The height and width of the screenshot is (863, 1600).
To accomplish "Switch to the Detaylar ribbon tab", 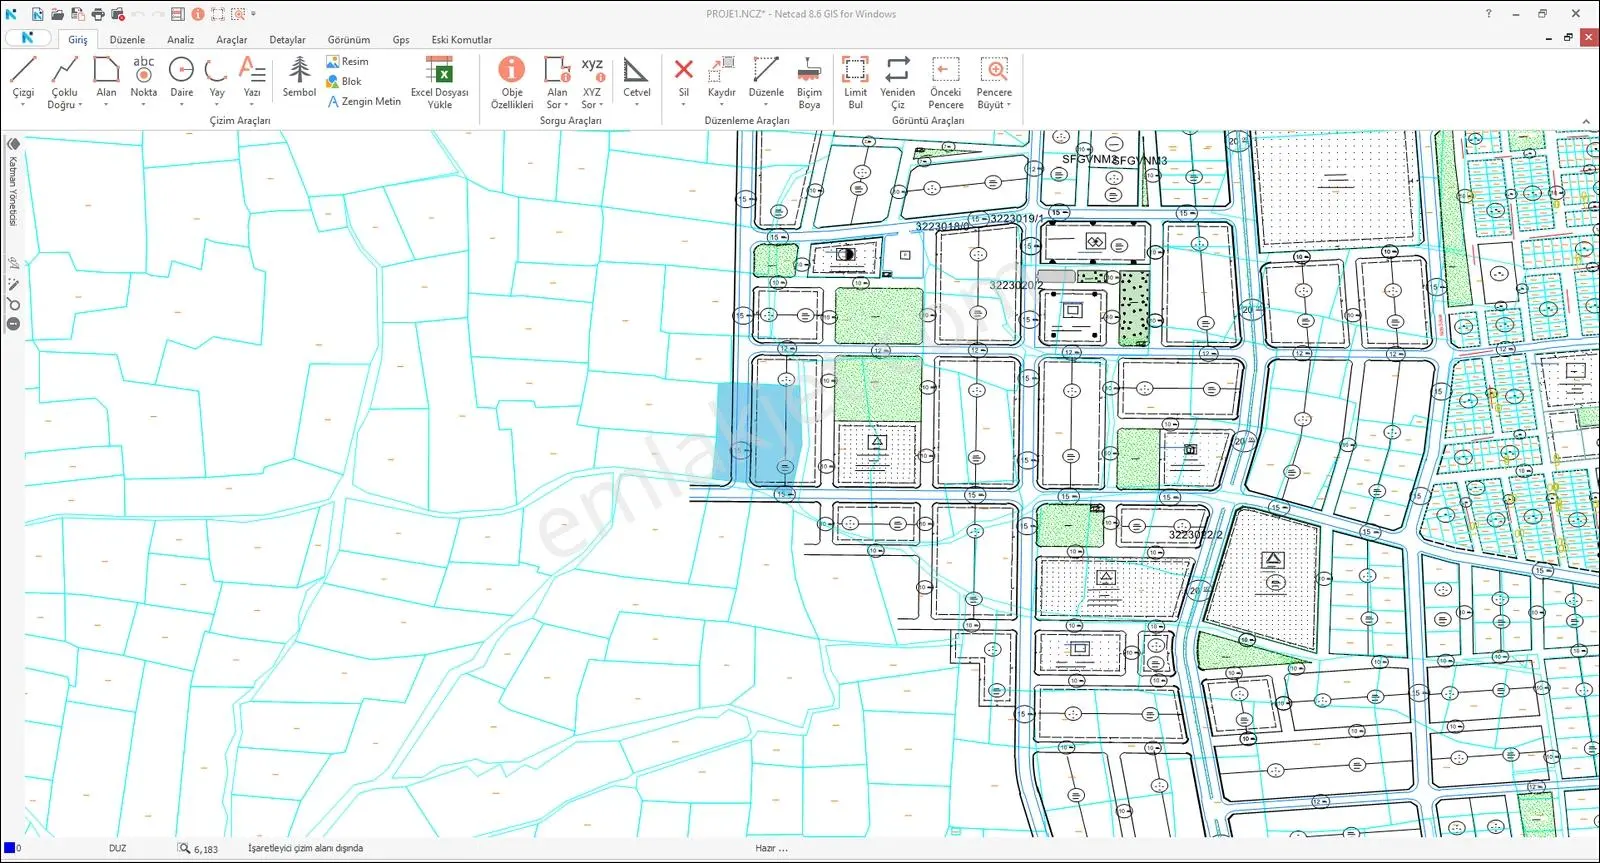I will pos(287,40).
